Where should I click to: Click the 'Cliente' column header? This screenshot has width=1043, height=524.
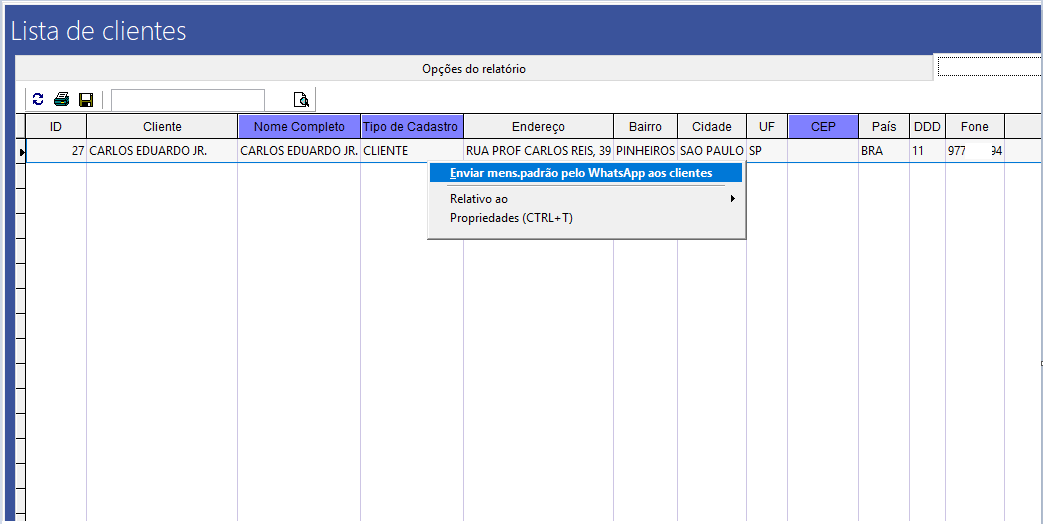click(162, 127)
